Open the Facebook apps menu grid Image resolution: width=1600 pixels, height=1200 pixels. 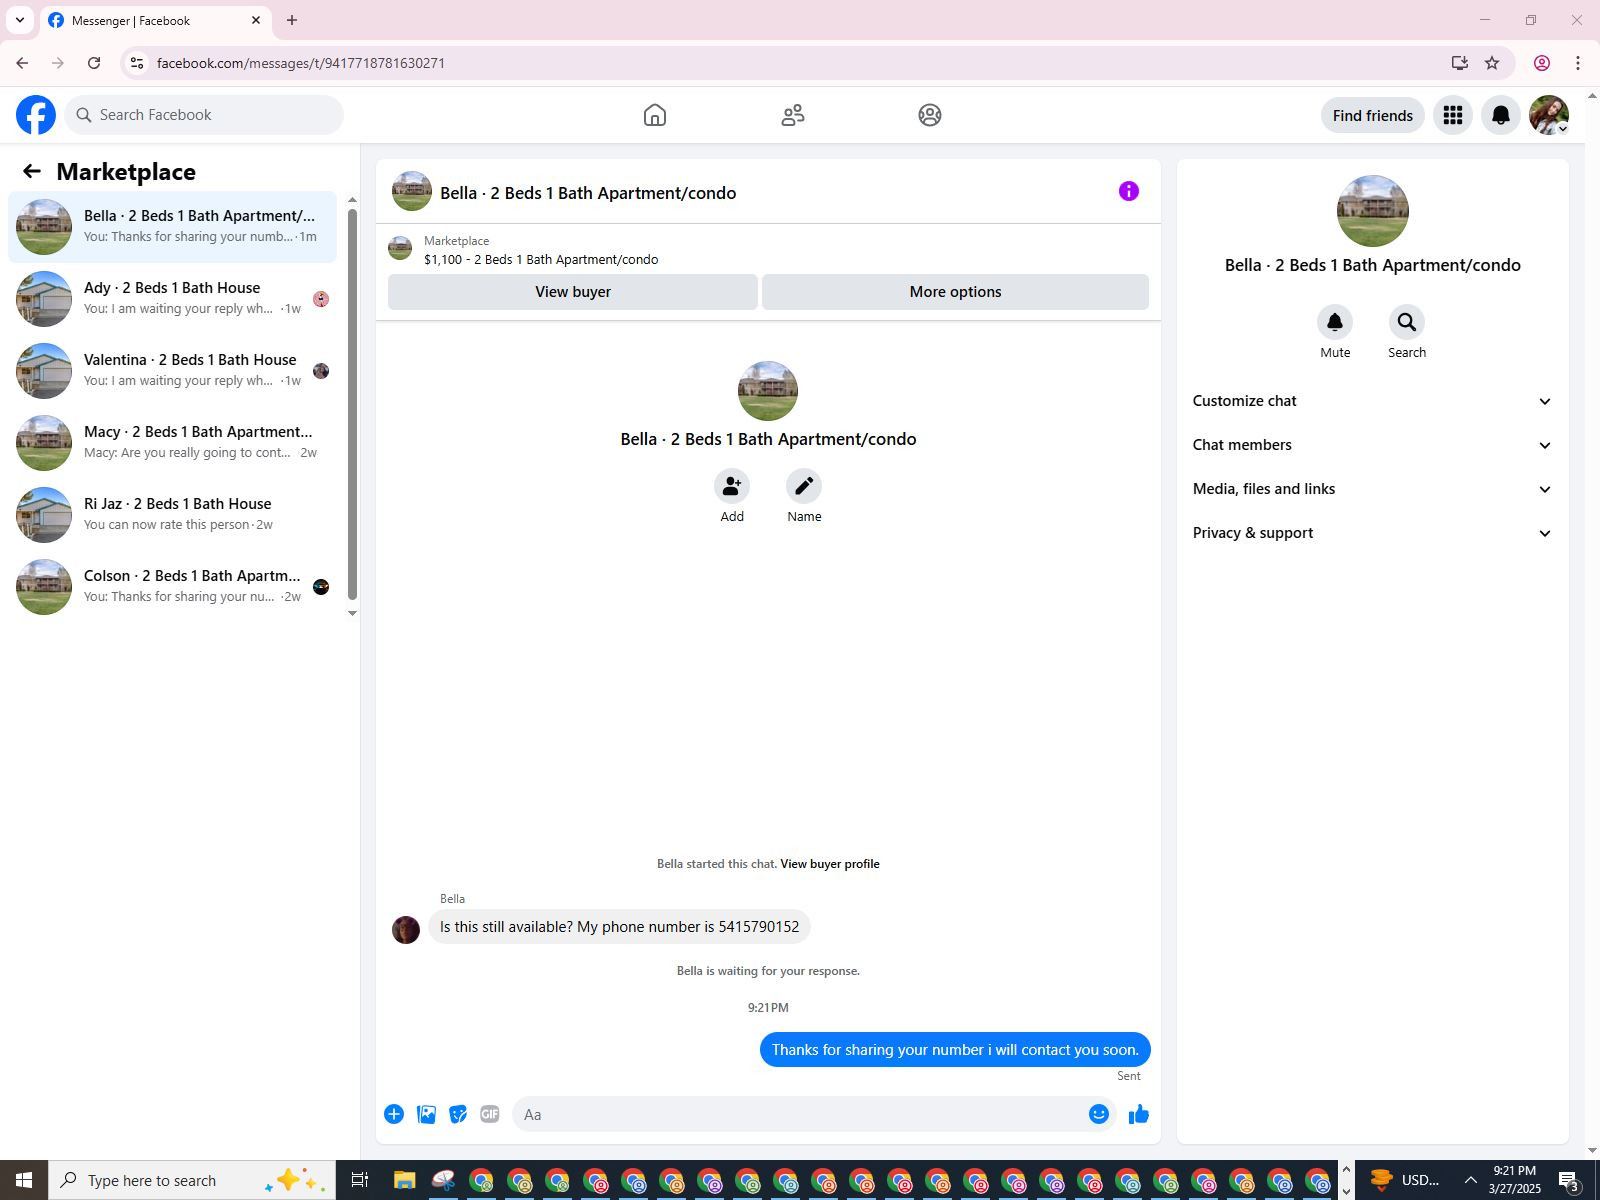click(x=1453, y=115)
